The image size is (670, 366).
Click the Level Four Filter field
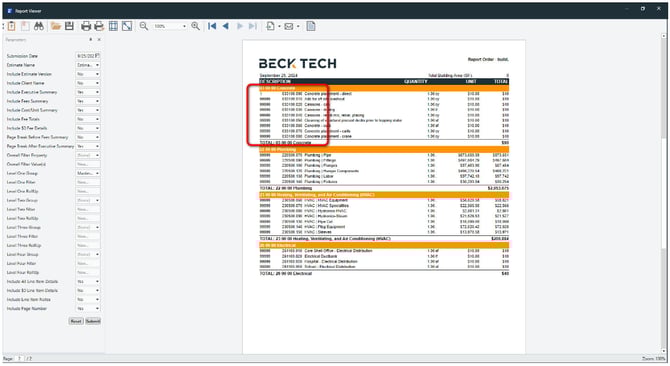pyautogui.click(x=88, y=263)
